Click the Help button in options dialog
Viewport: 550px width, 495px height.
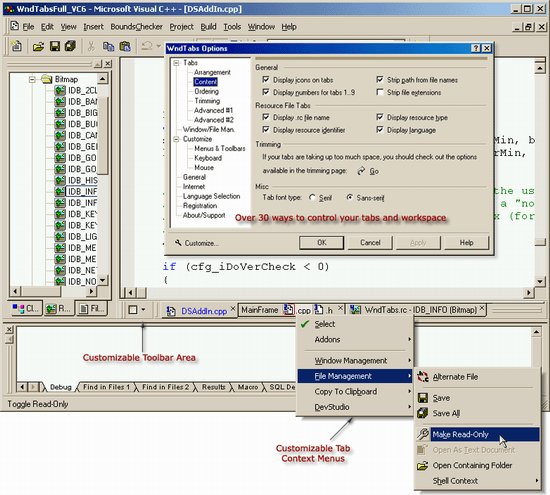coord(467,242)
